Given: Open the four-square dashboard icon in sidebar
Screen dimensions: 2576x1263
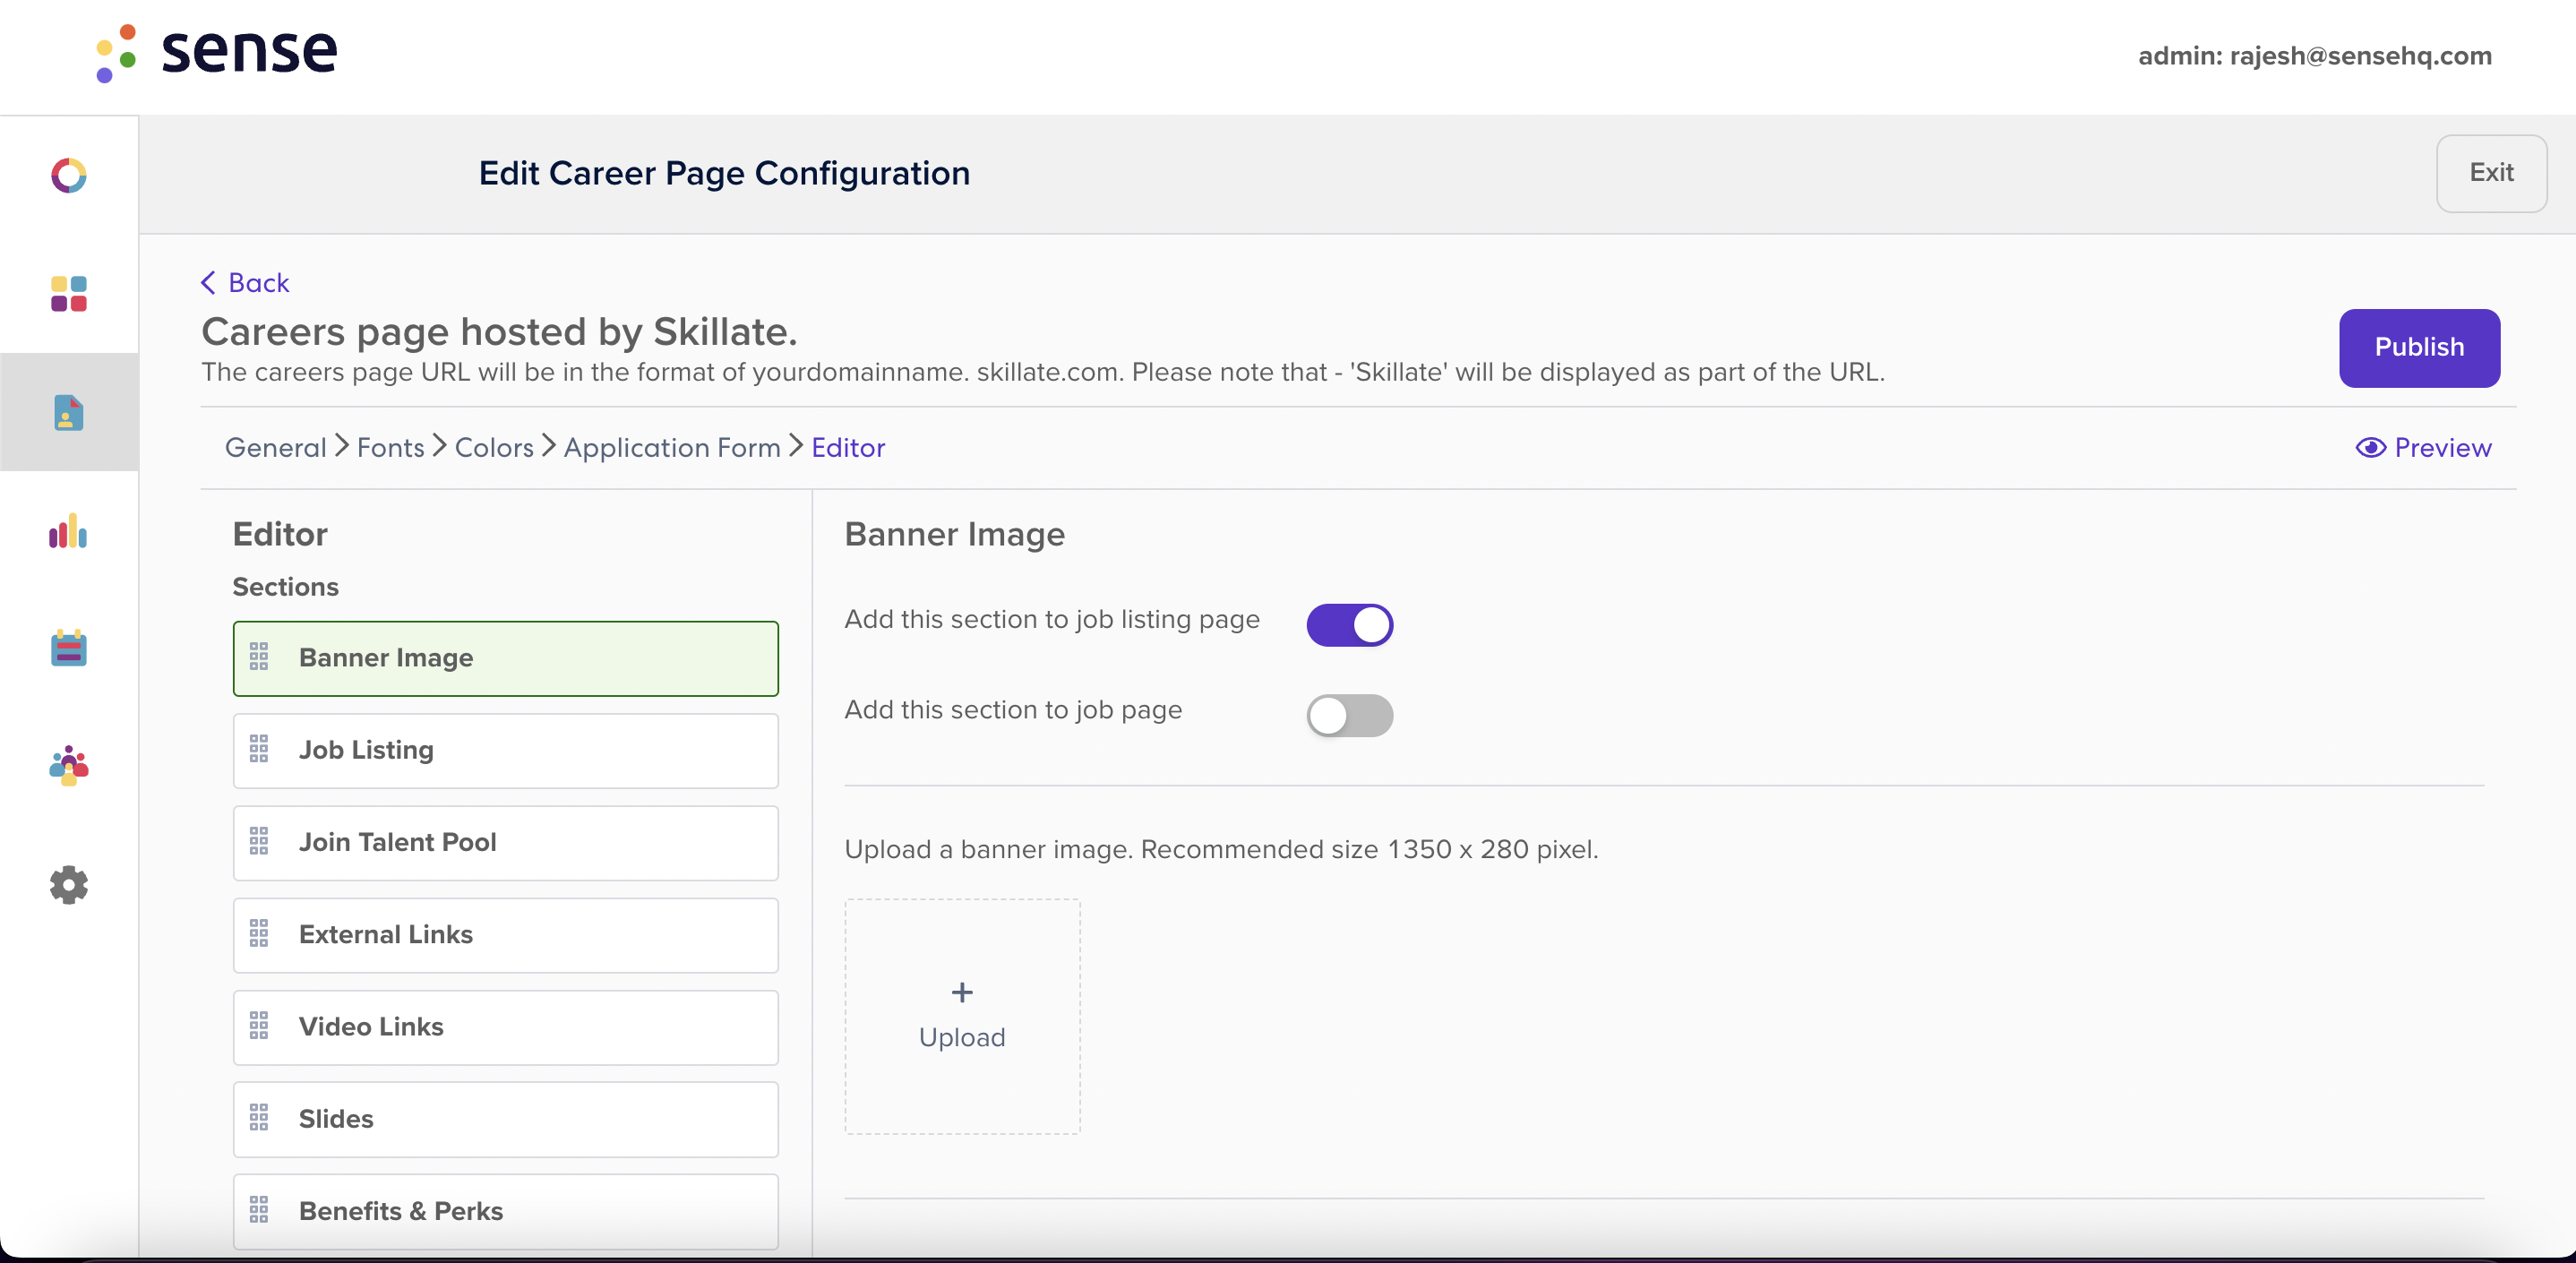Looking at the screenshot, I should pyautogui.click(x=69, y=294).
